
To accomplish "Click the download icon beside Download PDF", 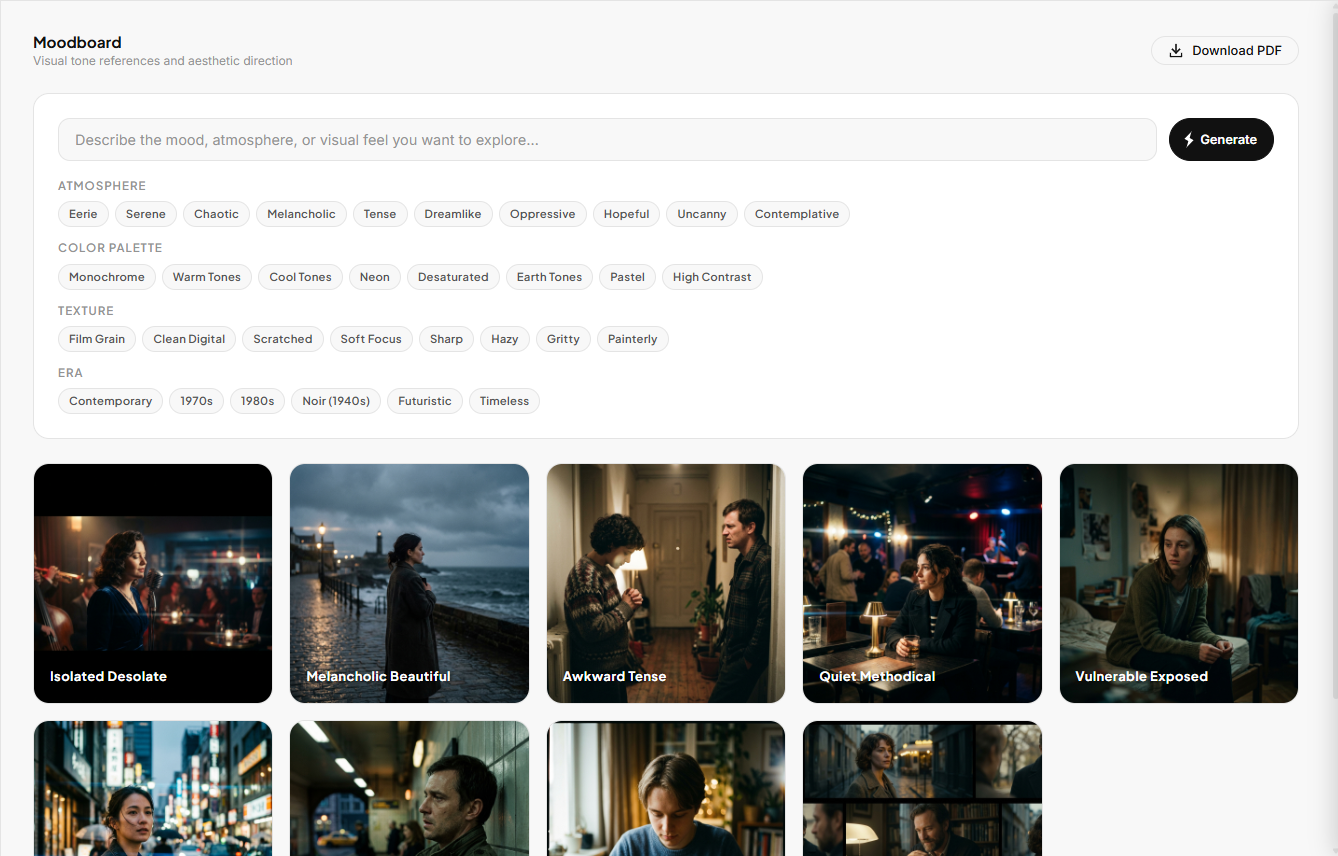I will 1176,51.
